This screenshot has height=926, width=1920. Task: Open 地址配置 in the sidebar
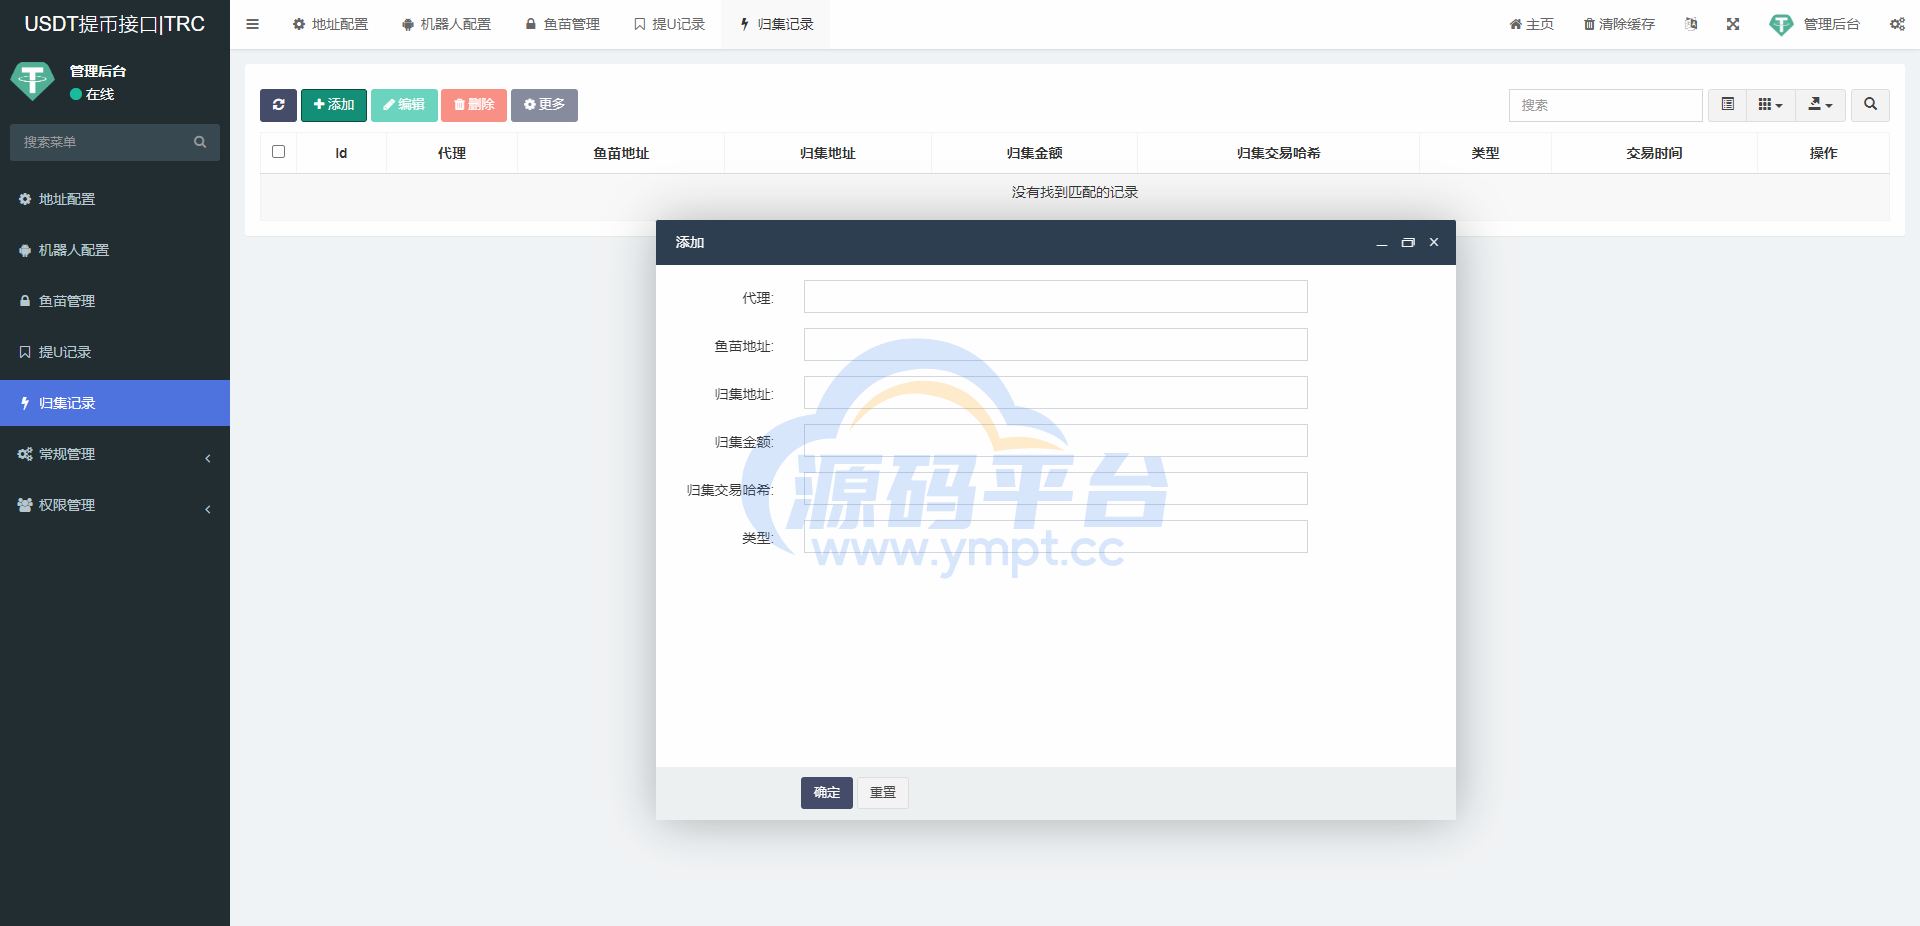click(115, 199)
